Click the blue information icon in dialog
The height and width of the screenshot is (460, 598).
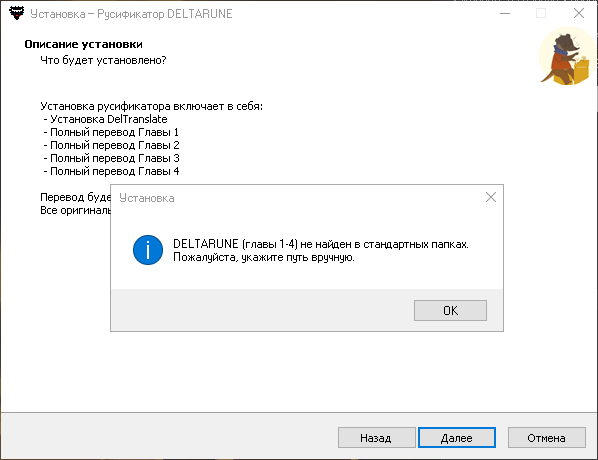[148, 250]
